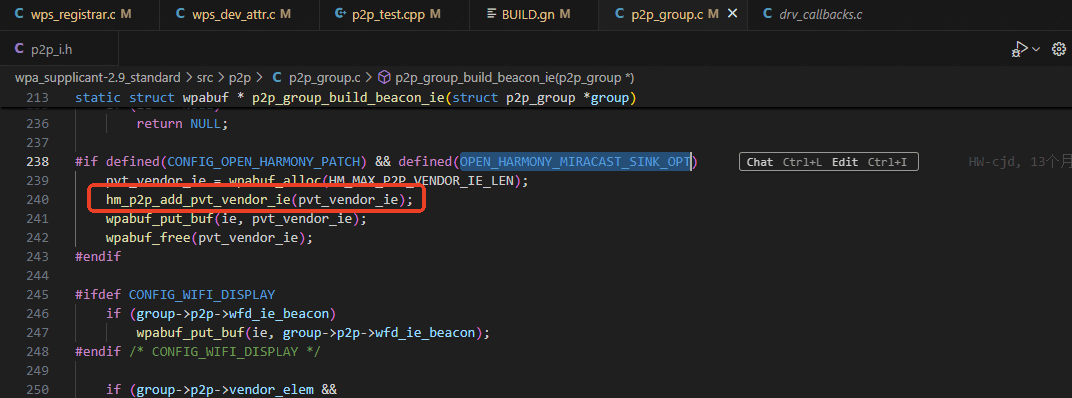The image size is (1072, 398).
Task: Click CONFIG_OPEN_HARMONY_PATCH macro text
Action: click(x=263, y=161)
